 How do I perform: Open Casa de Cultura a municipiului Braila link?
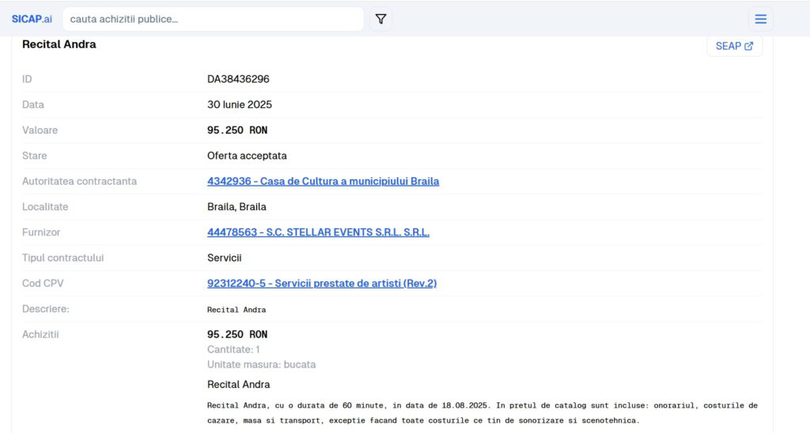(323, 181)
